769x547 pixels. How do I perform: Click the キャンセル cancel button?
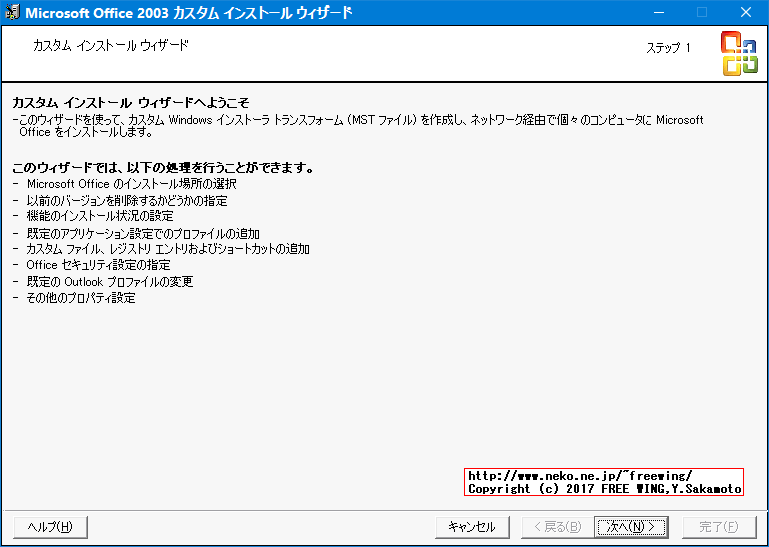click(472, 527)
